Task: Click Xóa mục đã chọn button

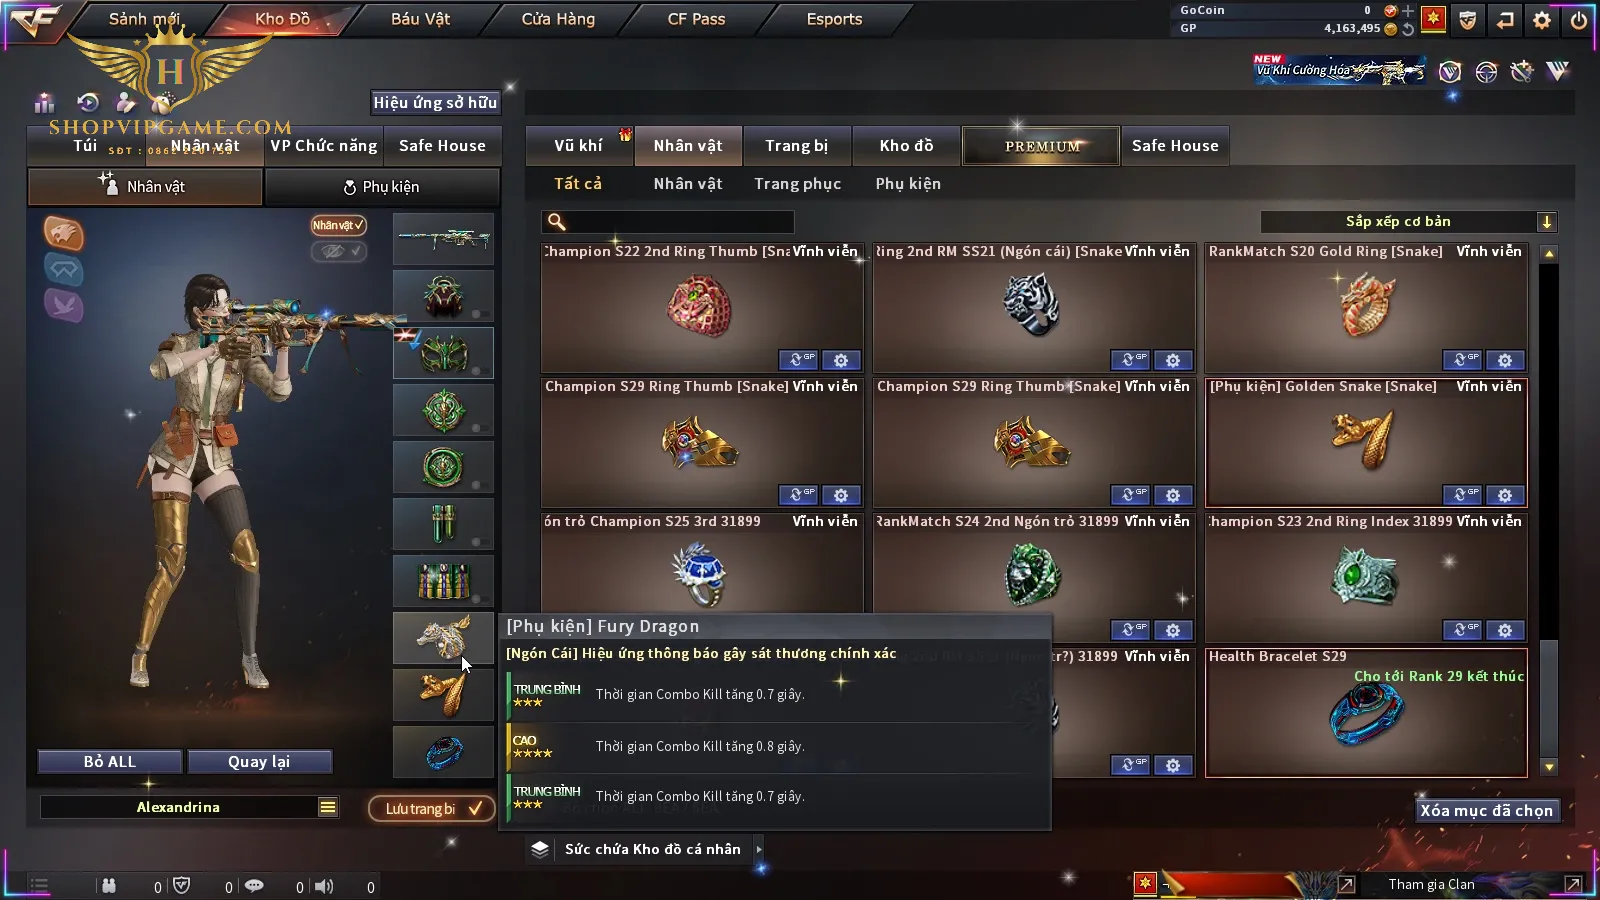Action: pos(1486,811)
